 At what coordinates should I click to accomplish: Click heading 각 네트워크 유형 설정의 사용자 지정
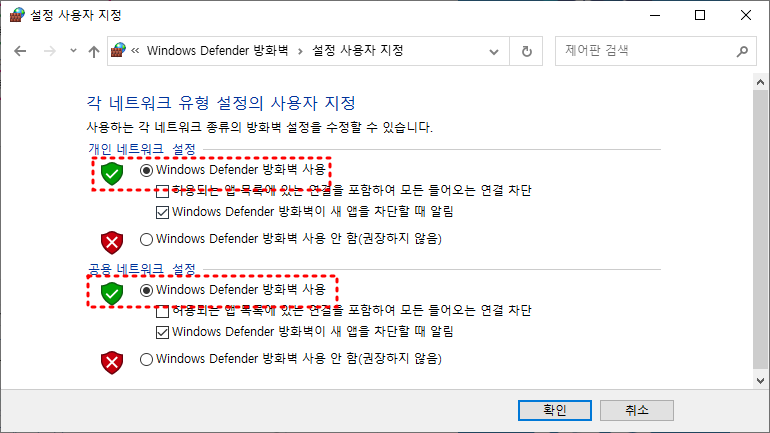pyautogui.click(x=221, y=103)
